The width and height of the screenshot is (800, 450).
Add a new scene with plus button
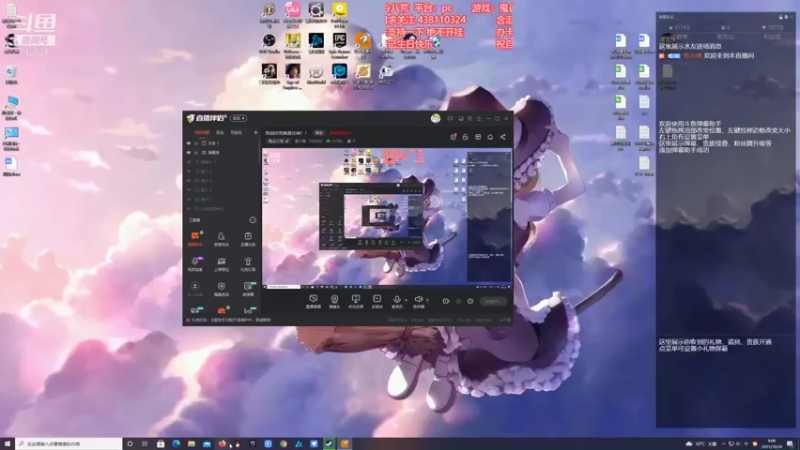tap(256, 133)
